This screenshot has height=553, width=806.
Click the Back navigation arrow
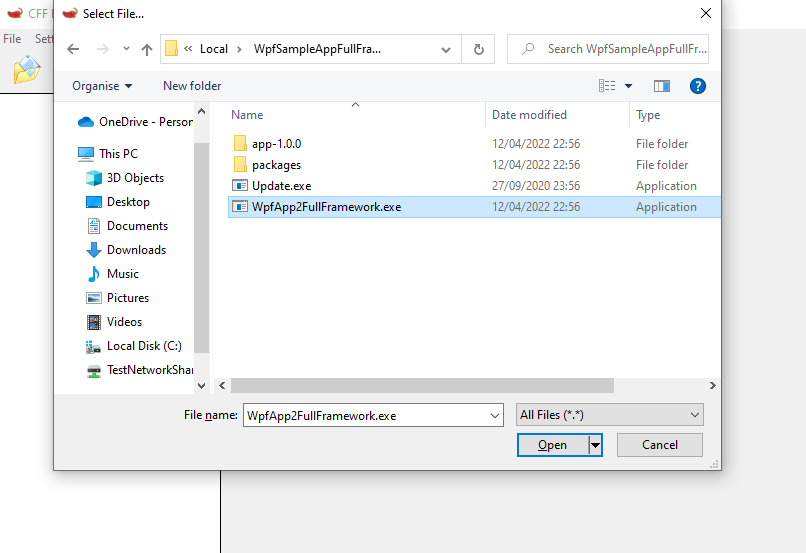coord(73,49)
